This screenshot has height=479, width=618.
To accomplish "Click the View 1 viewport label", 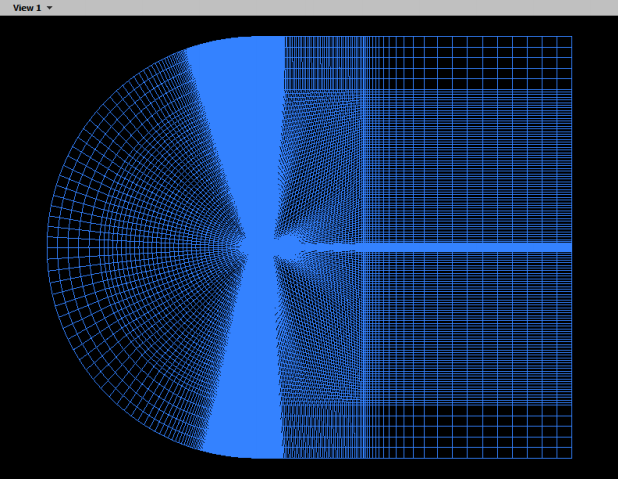I will [x=26, y=8].
